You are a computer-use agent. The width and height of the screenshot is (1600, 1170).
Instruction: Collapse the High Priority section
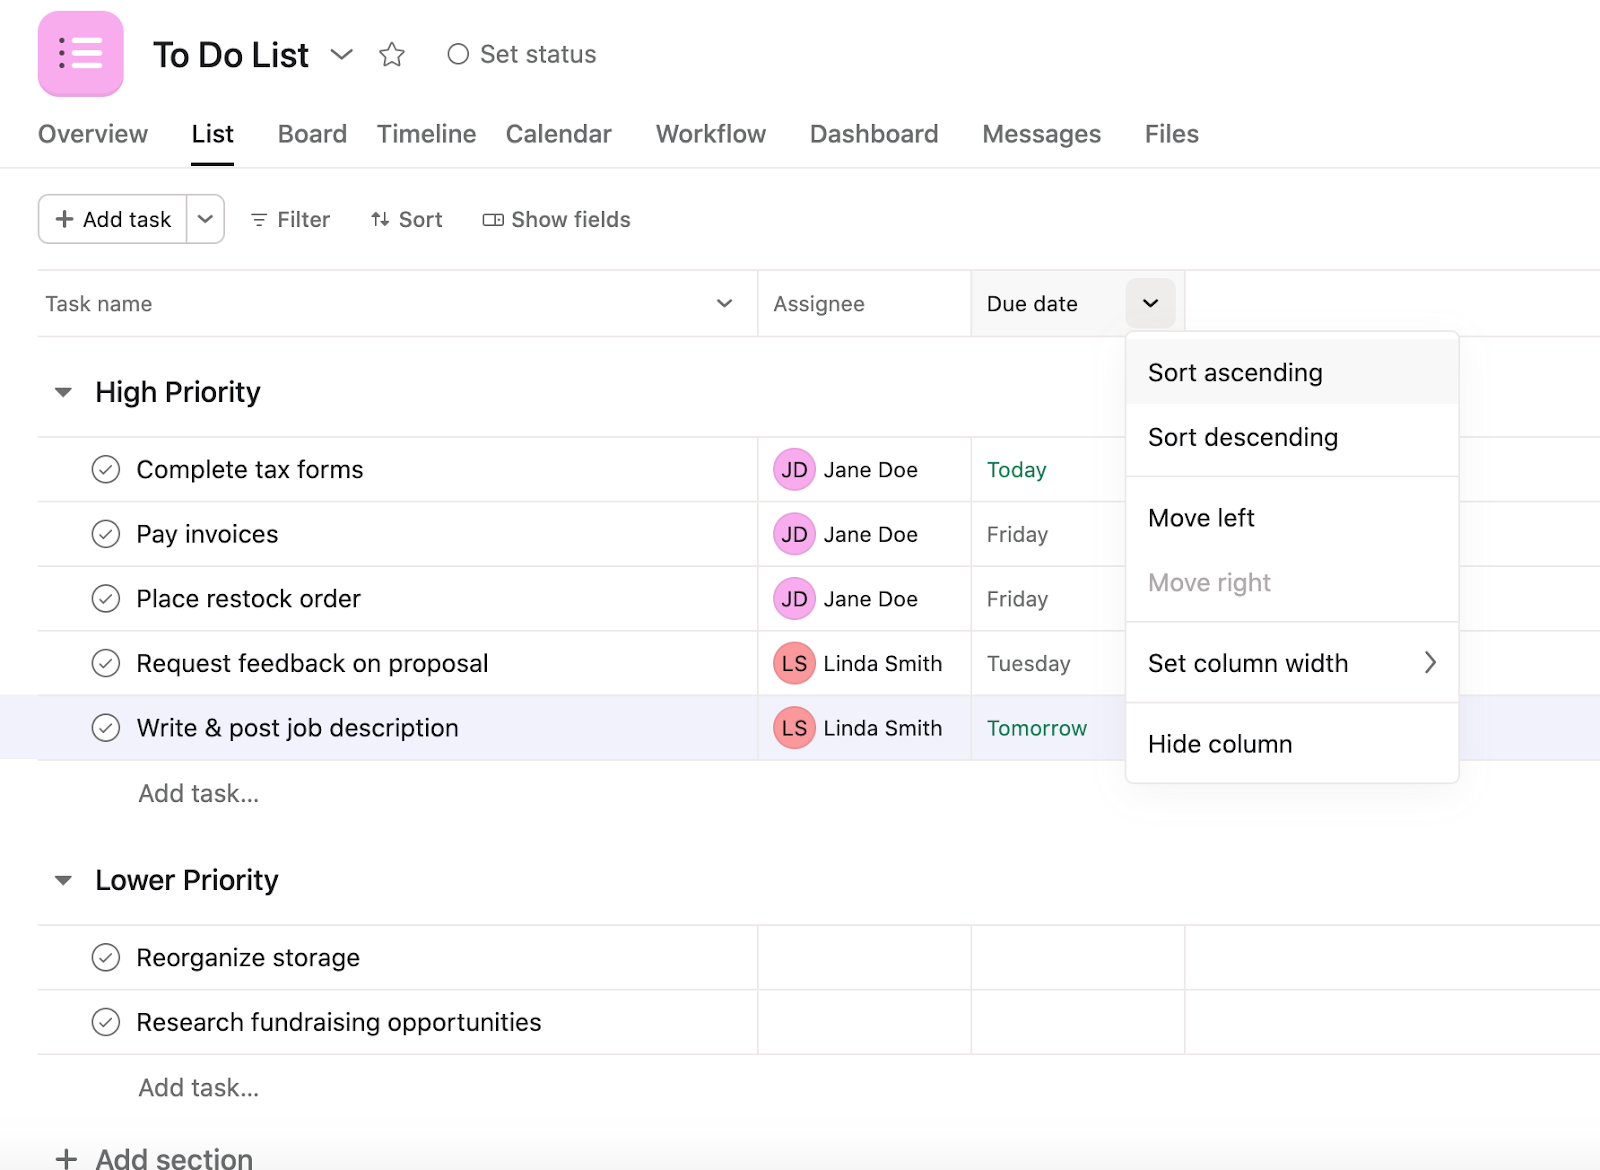tap(63, 392)
